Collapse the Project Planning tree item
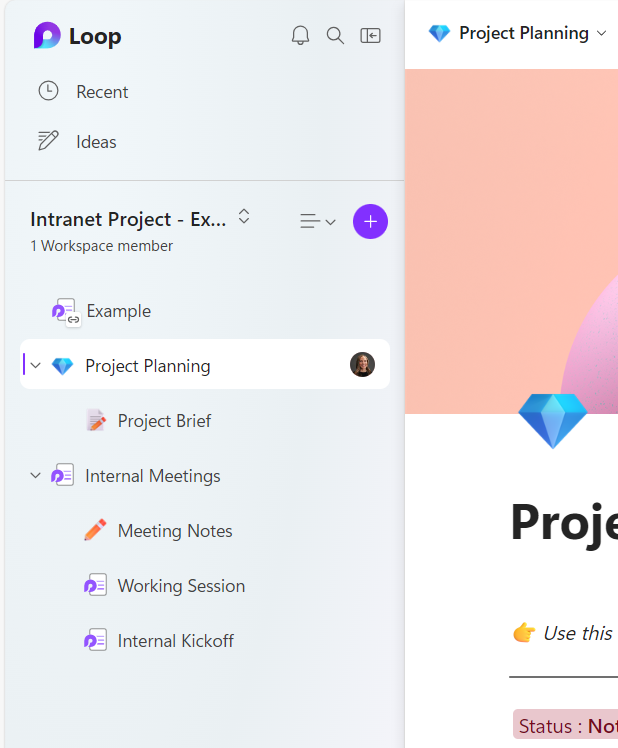 point(36,366)
